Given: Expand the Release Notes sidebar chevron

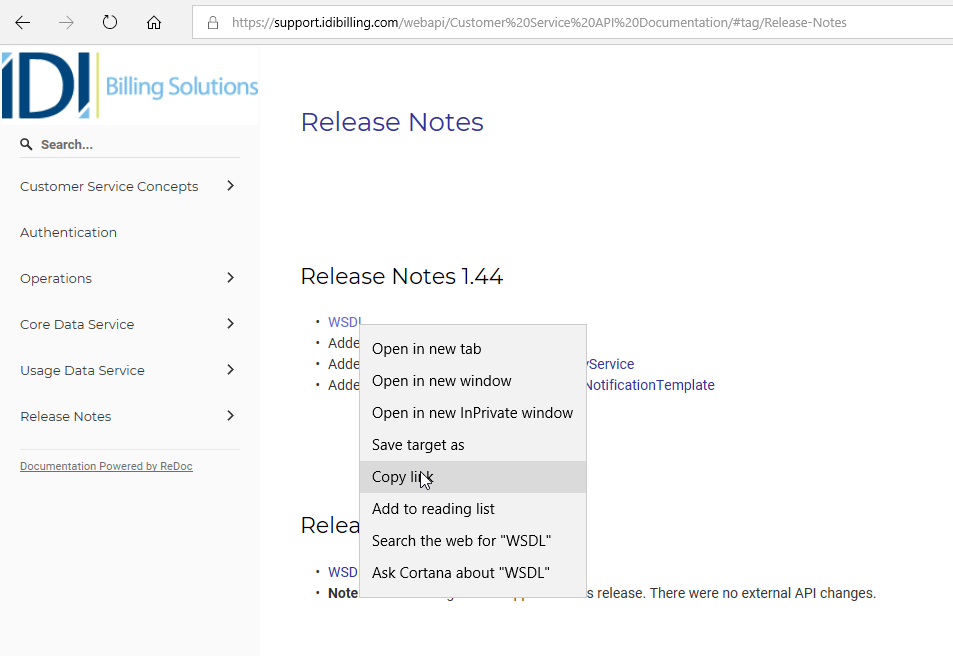Looking at the screenshot, I should pyautogui.click(x=230, y=416).
